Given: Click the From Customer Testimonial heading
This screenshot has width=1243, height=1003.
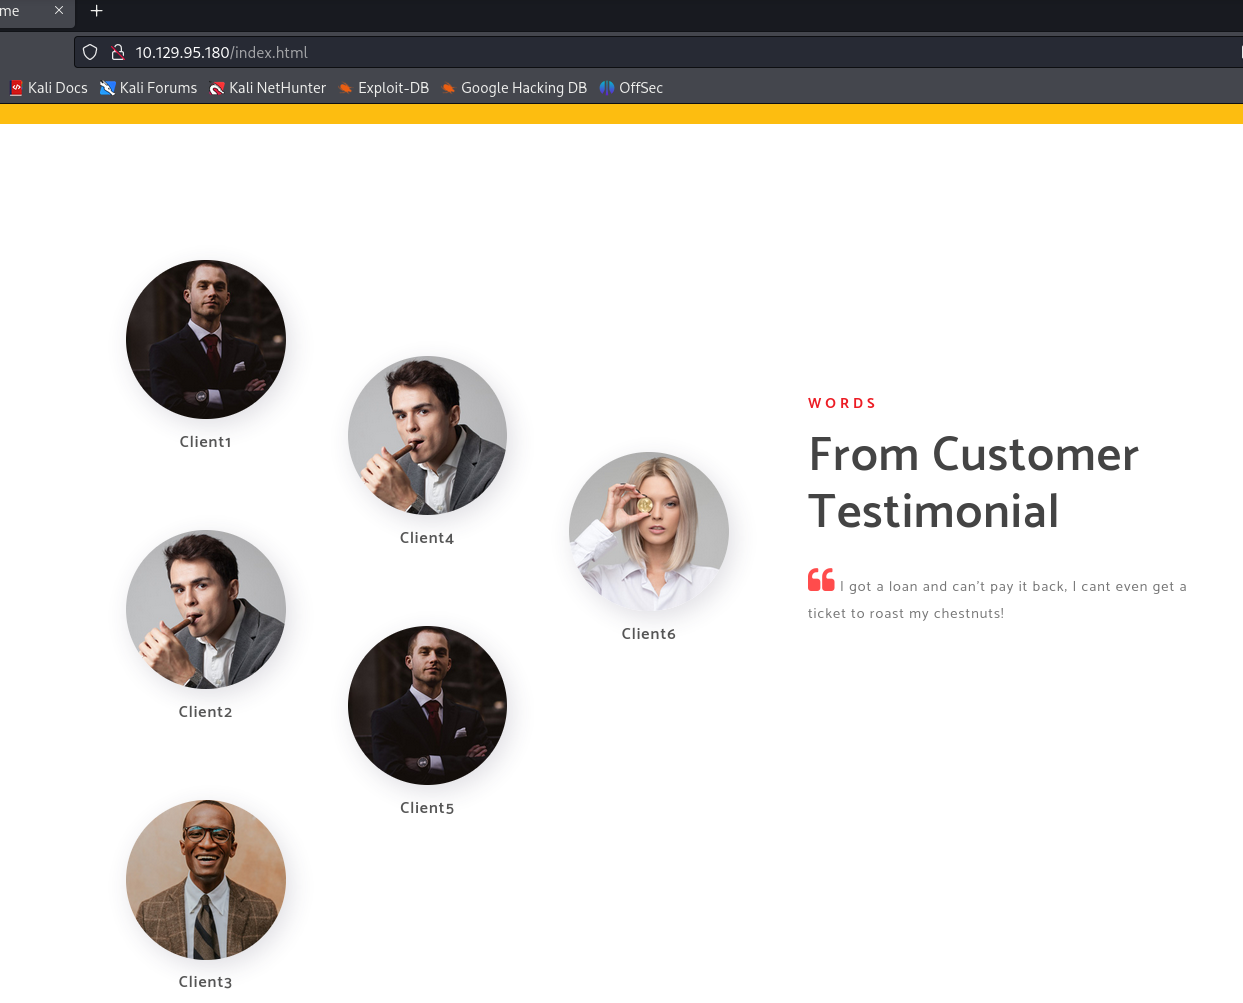Looking at the screenshot, I should (x=973, y=482).
